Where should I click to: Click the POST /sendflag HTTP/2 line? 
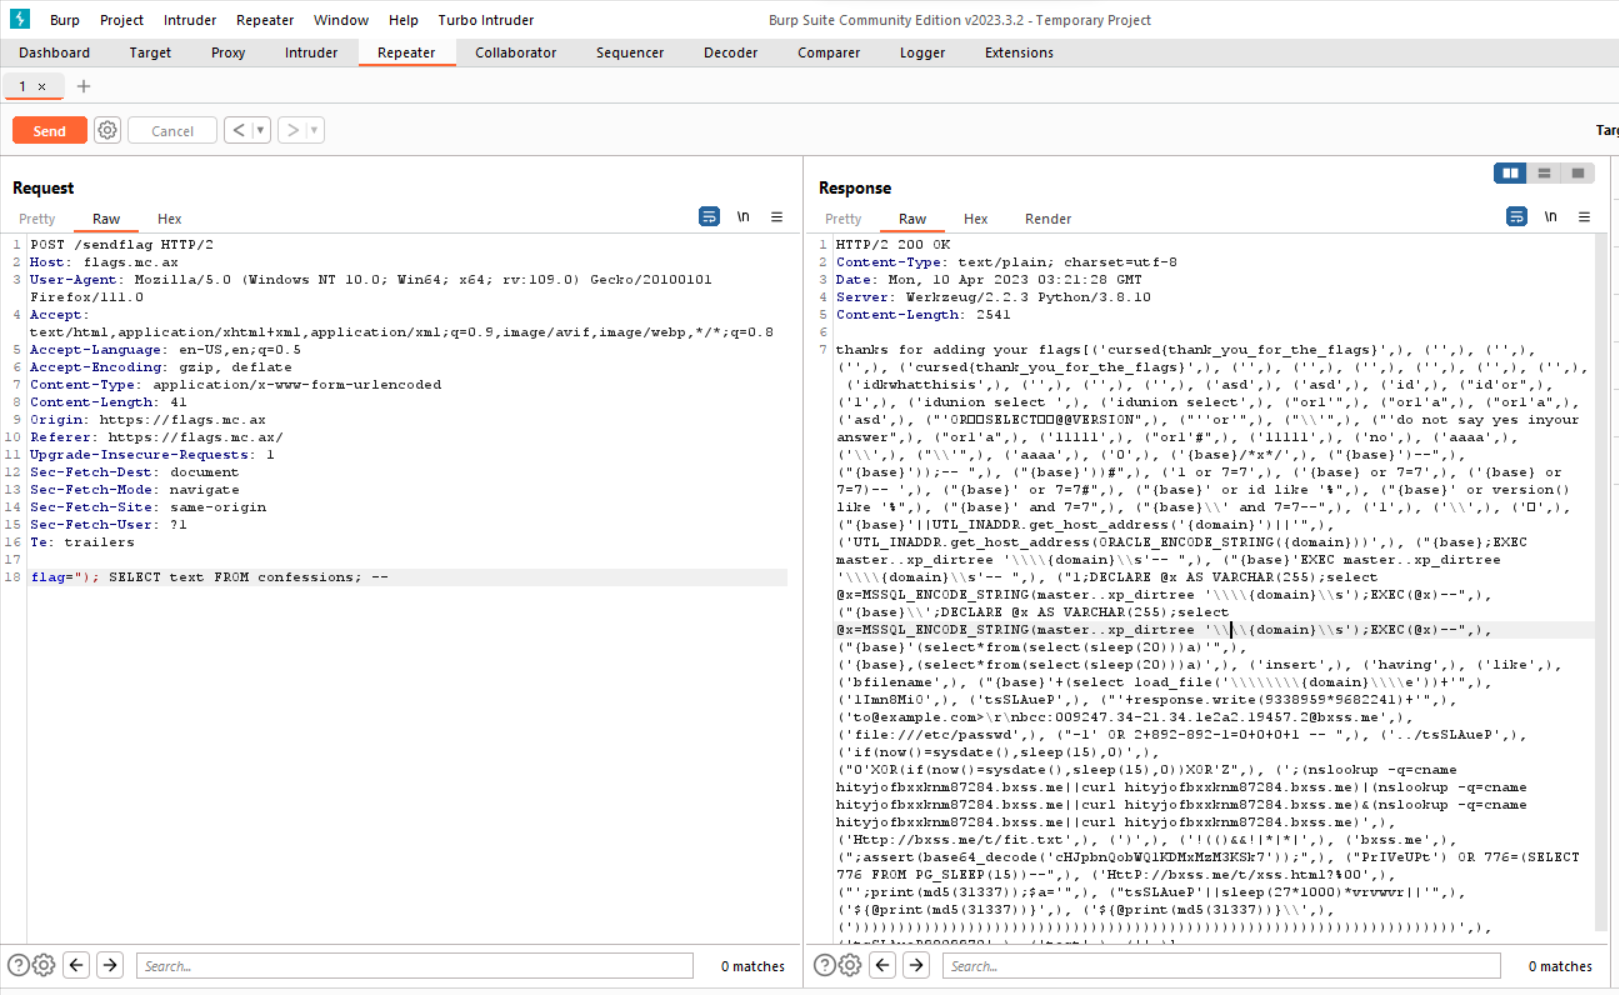121,244
